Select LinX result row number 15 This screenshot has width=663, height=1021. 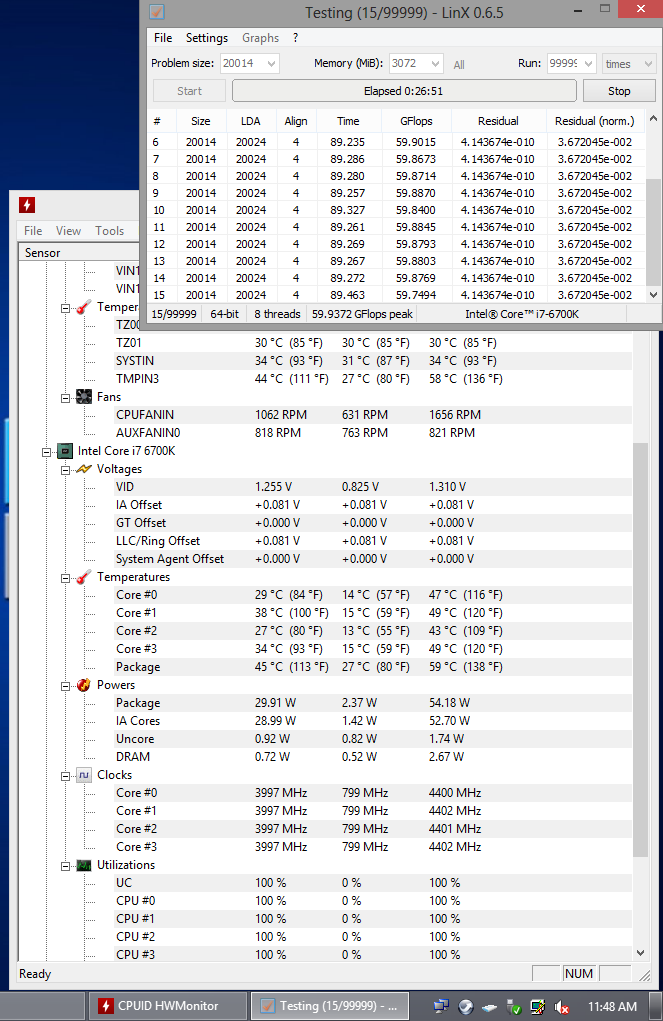tap(397, 295)
